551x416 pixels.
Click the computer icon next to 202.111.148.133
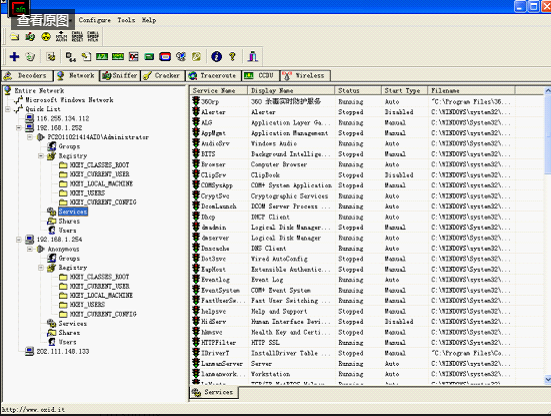pyautogui.click(x=30, y=351)
